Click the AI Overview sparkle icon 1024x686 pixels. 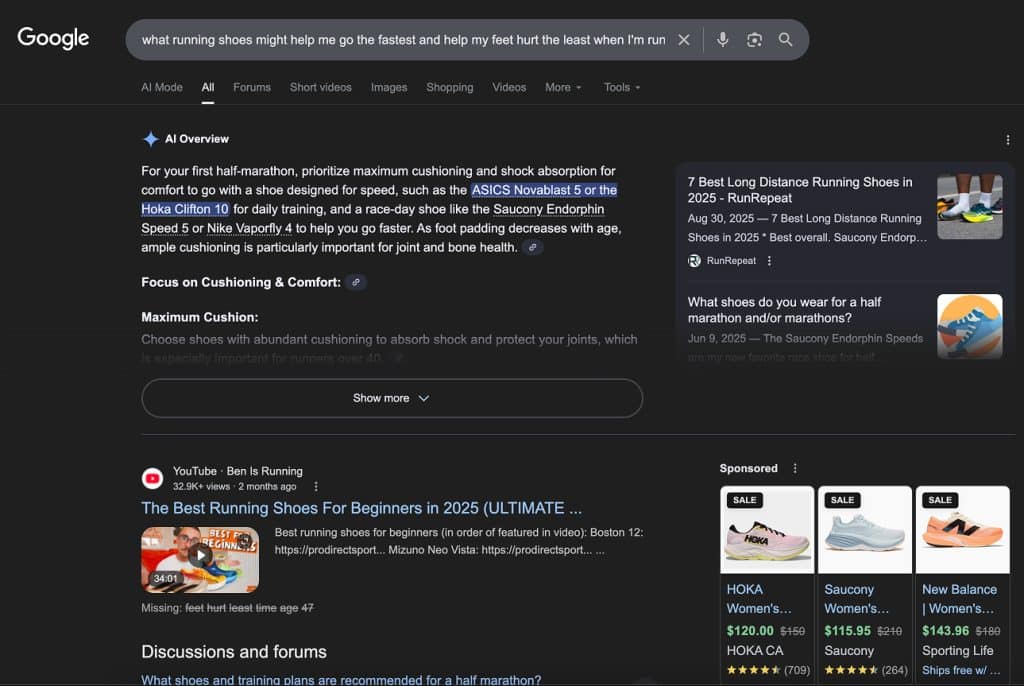click(151, 139)
